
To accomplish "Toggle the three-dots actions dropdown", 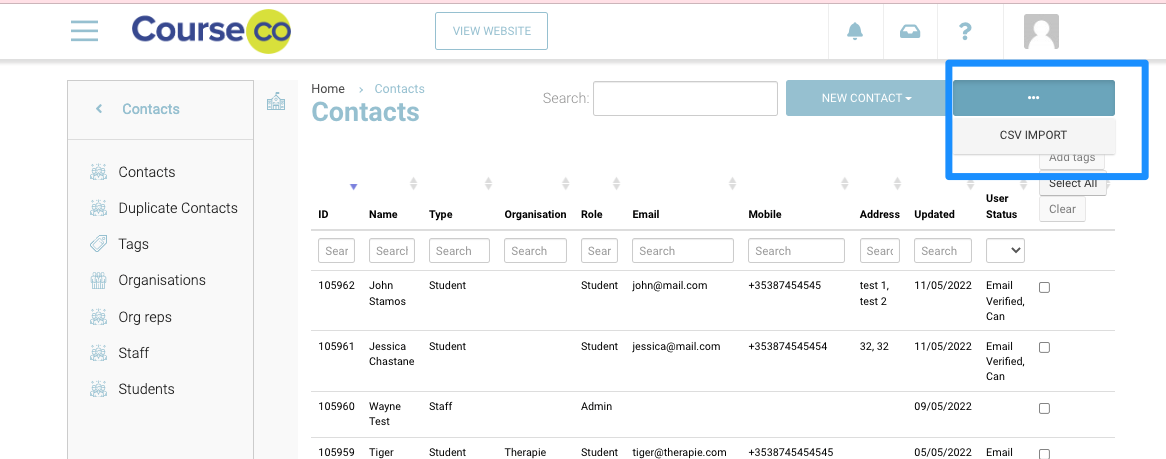I will pos(1033,98).
